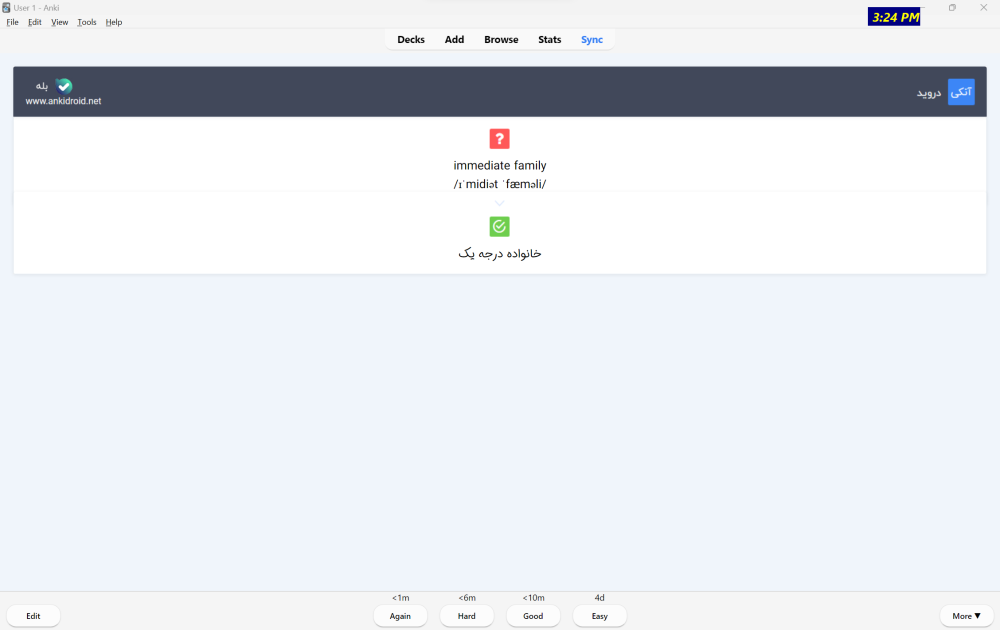Rate the card as Good

point(533,616)
